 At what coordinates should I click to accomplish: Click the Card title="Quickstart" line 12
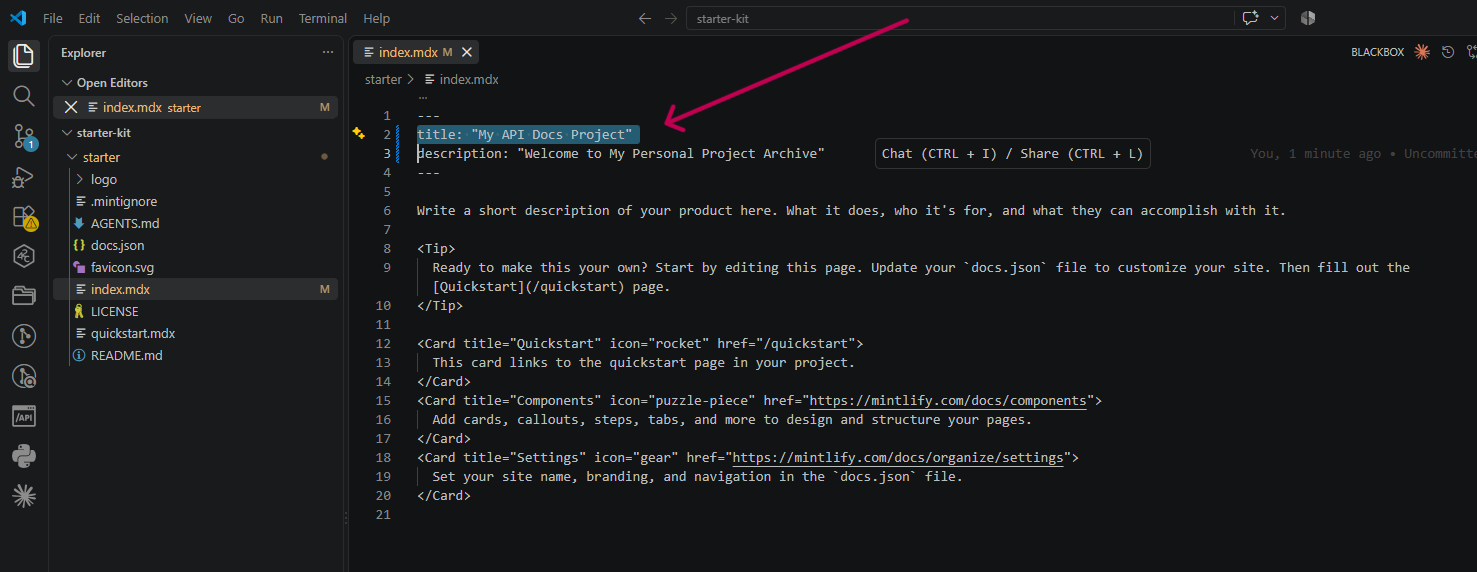pyautogui.click(x=640, y=343)
